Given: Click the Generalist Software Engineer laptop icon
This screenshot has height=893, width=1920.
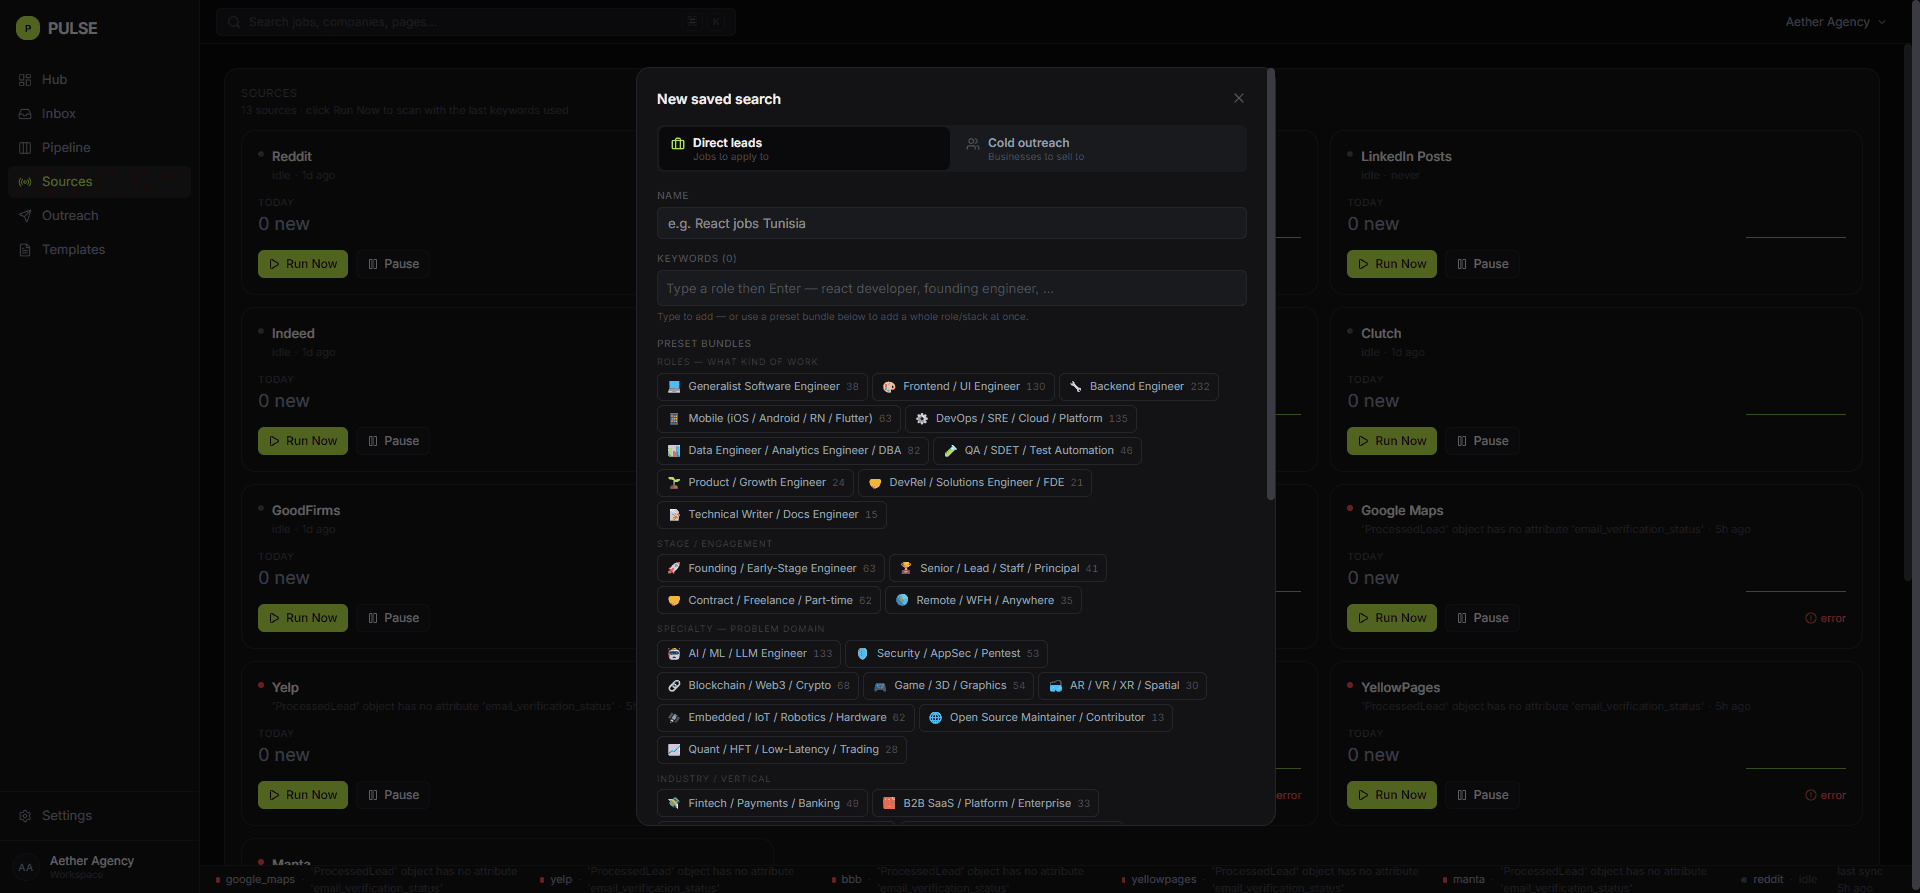Looking at the screenshot, I should pyautogui.click(x=674, y=387).
